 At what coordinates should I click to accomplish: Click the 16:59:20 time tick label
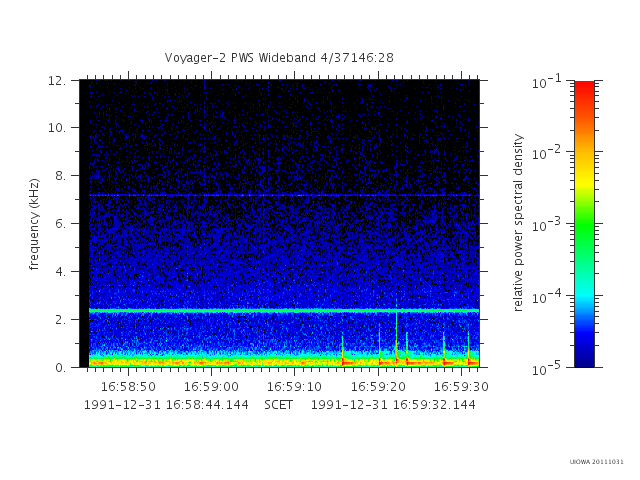[378, 387]
